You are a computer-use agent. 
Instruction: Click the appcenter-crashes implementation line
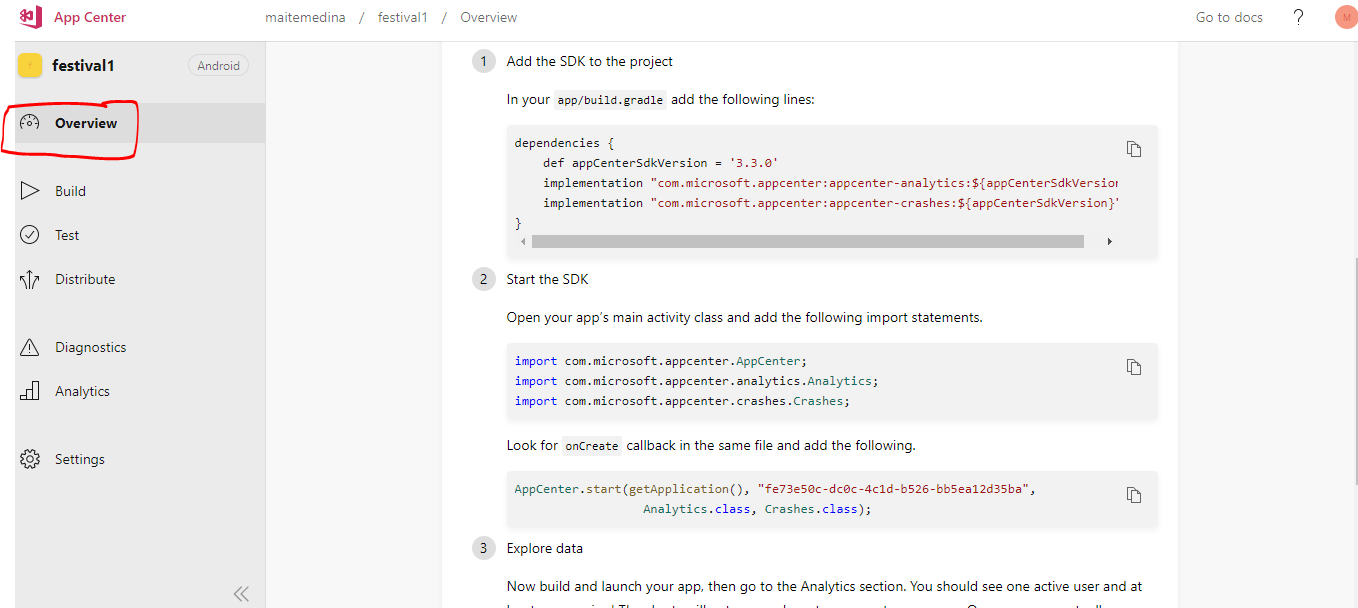(x=830, y=203)
